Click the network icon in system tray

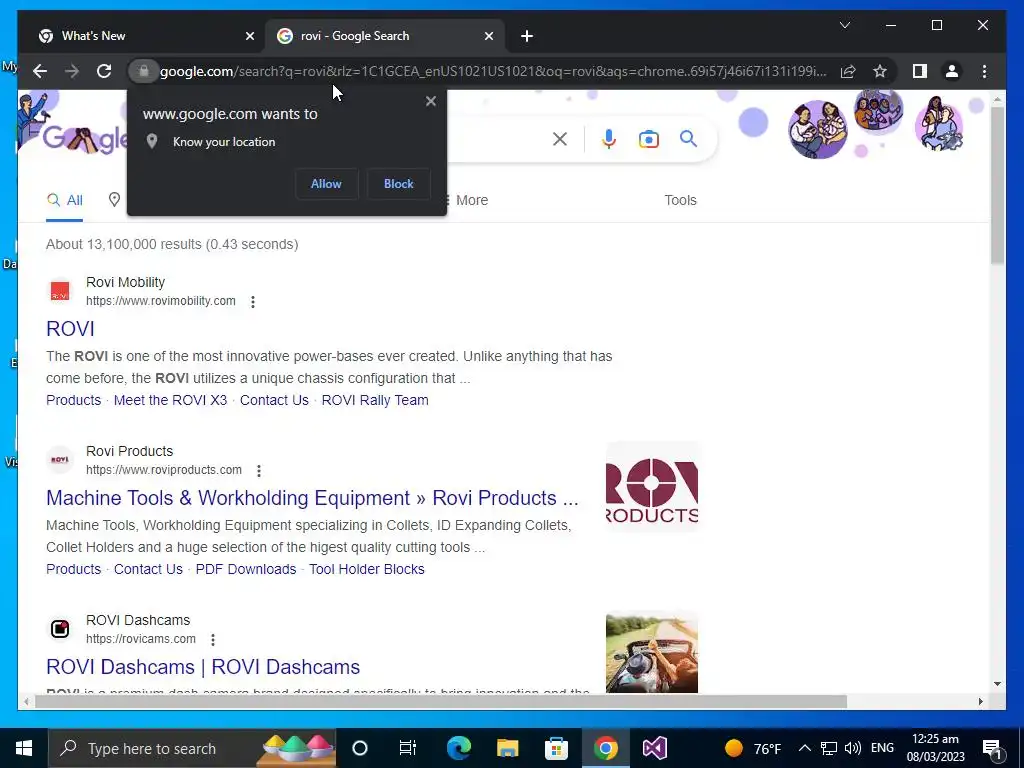coord(829,748)
